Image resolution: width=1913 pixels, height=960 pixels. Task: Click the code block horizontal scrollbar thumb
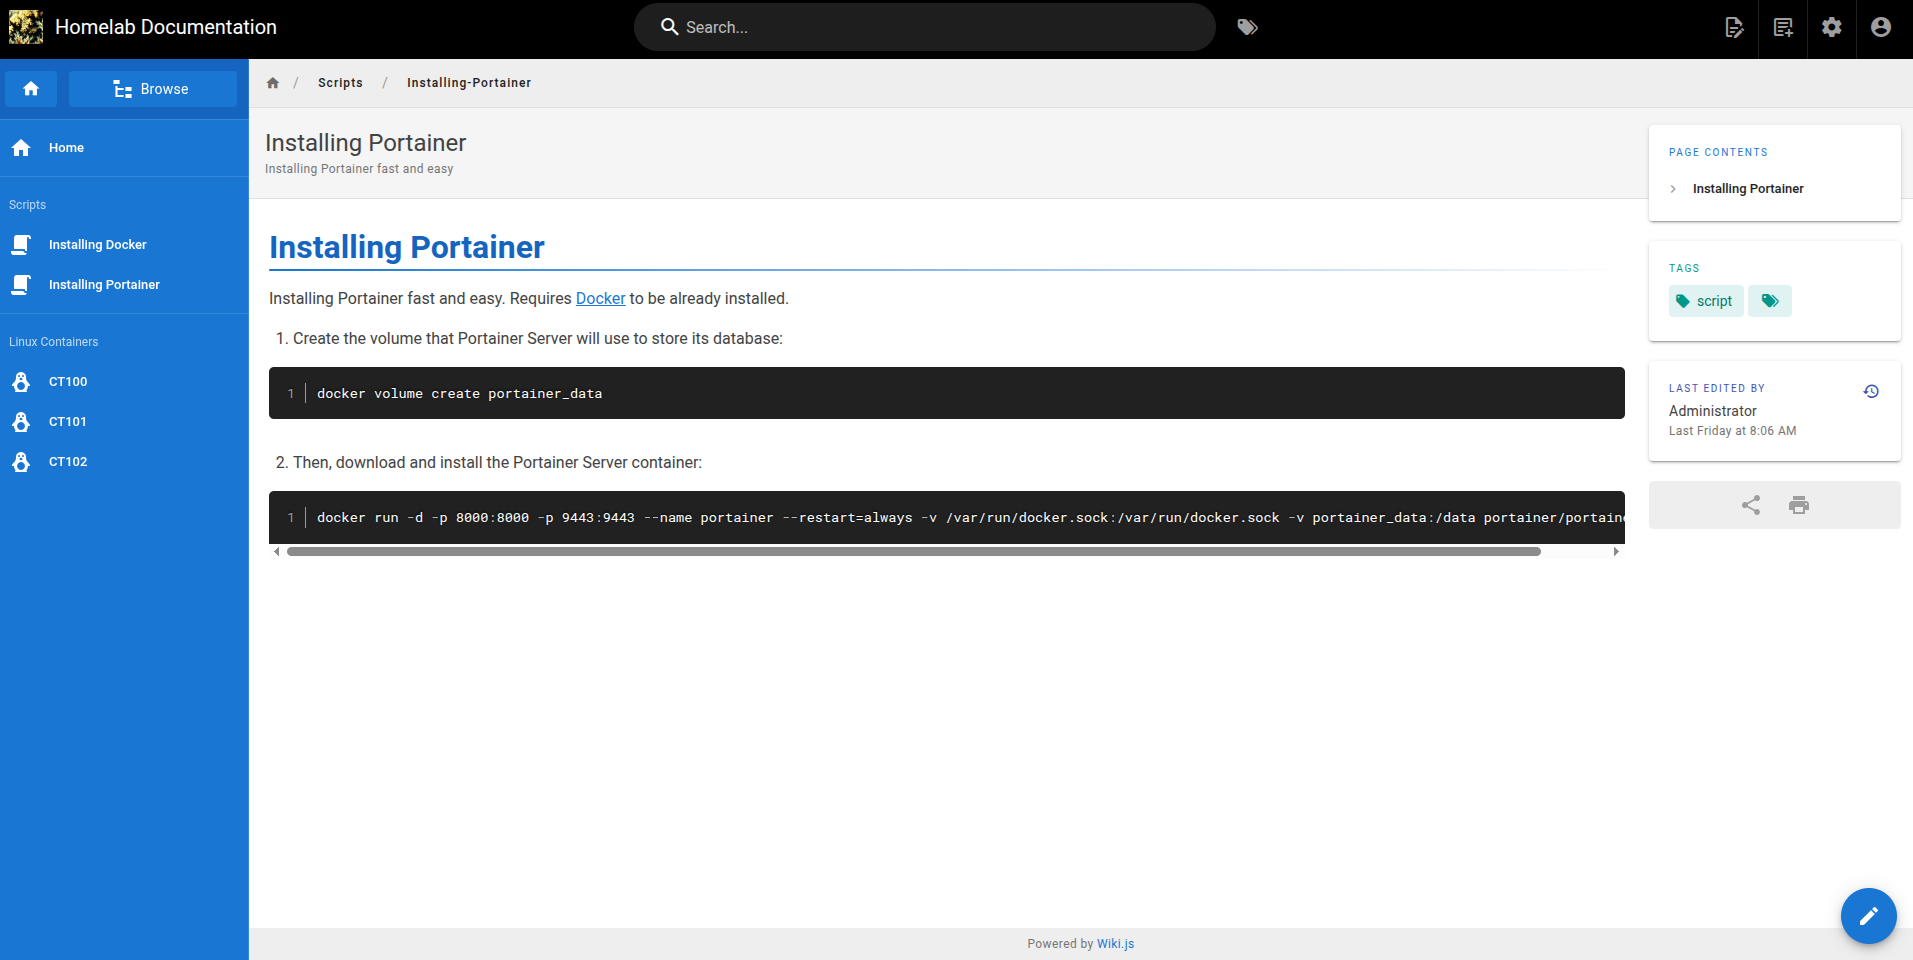click(x=913, y=552)
